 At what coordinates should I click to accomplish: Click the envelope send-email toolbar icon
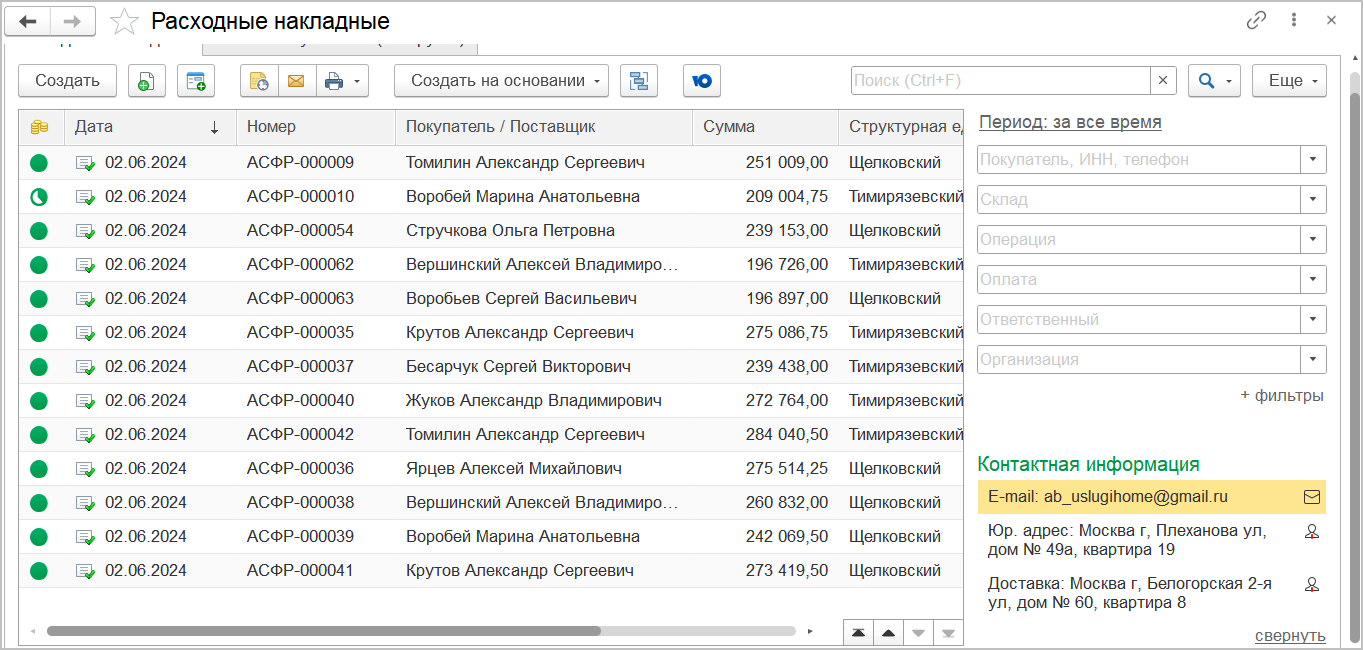[x=296, y=81]
